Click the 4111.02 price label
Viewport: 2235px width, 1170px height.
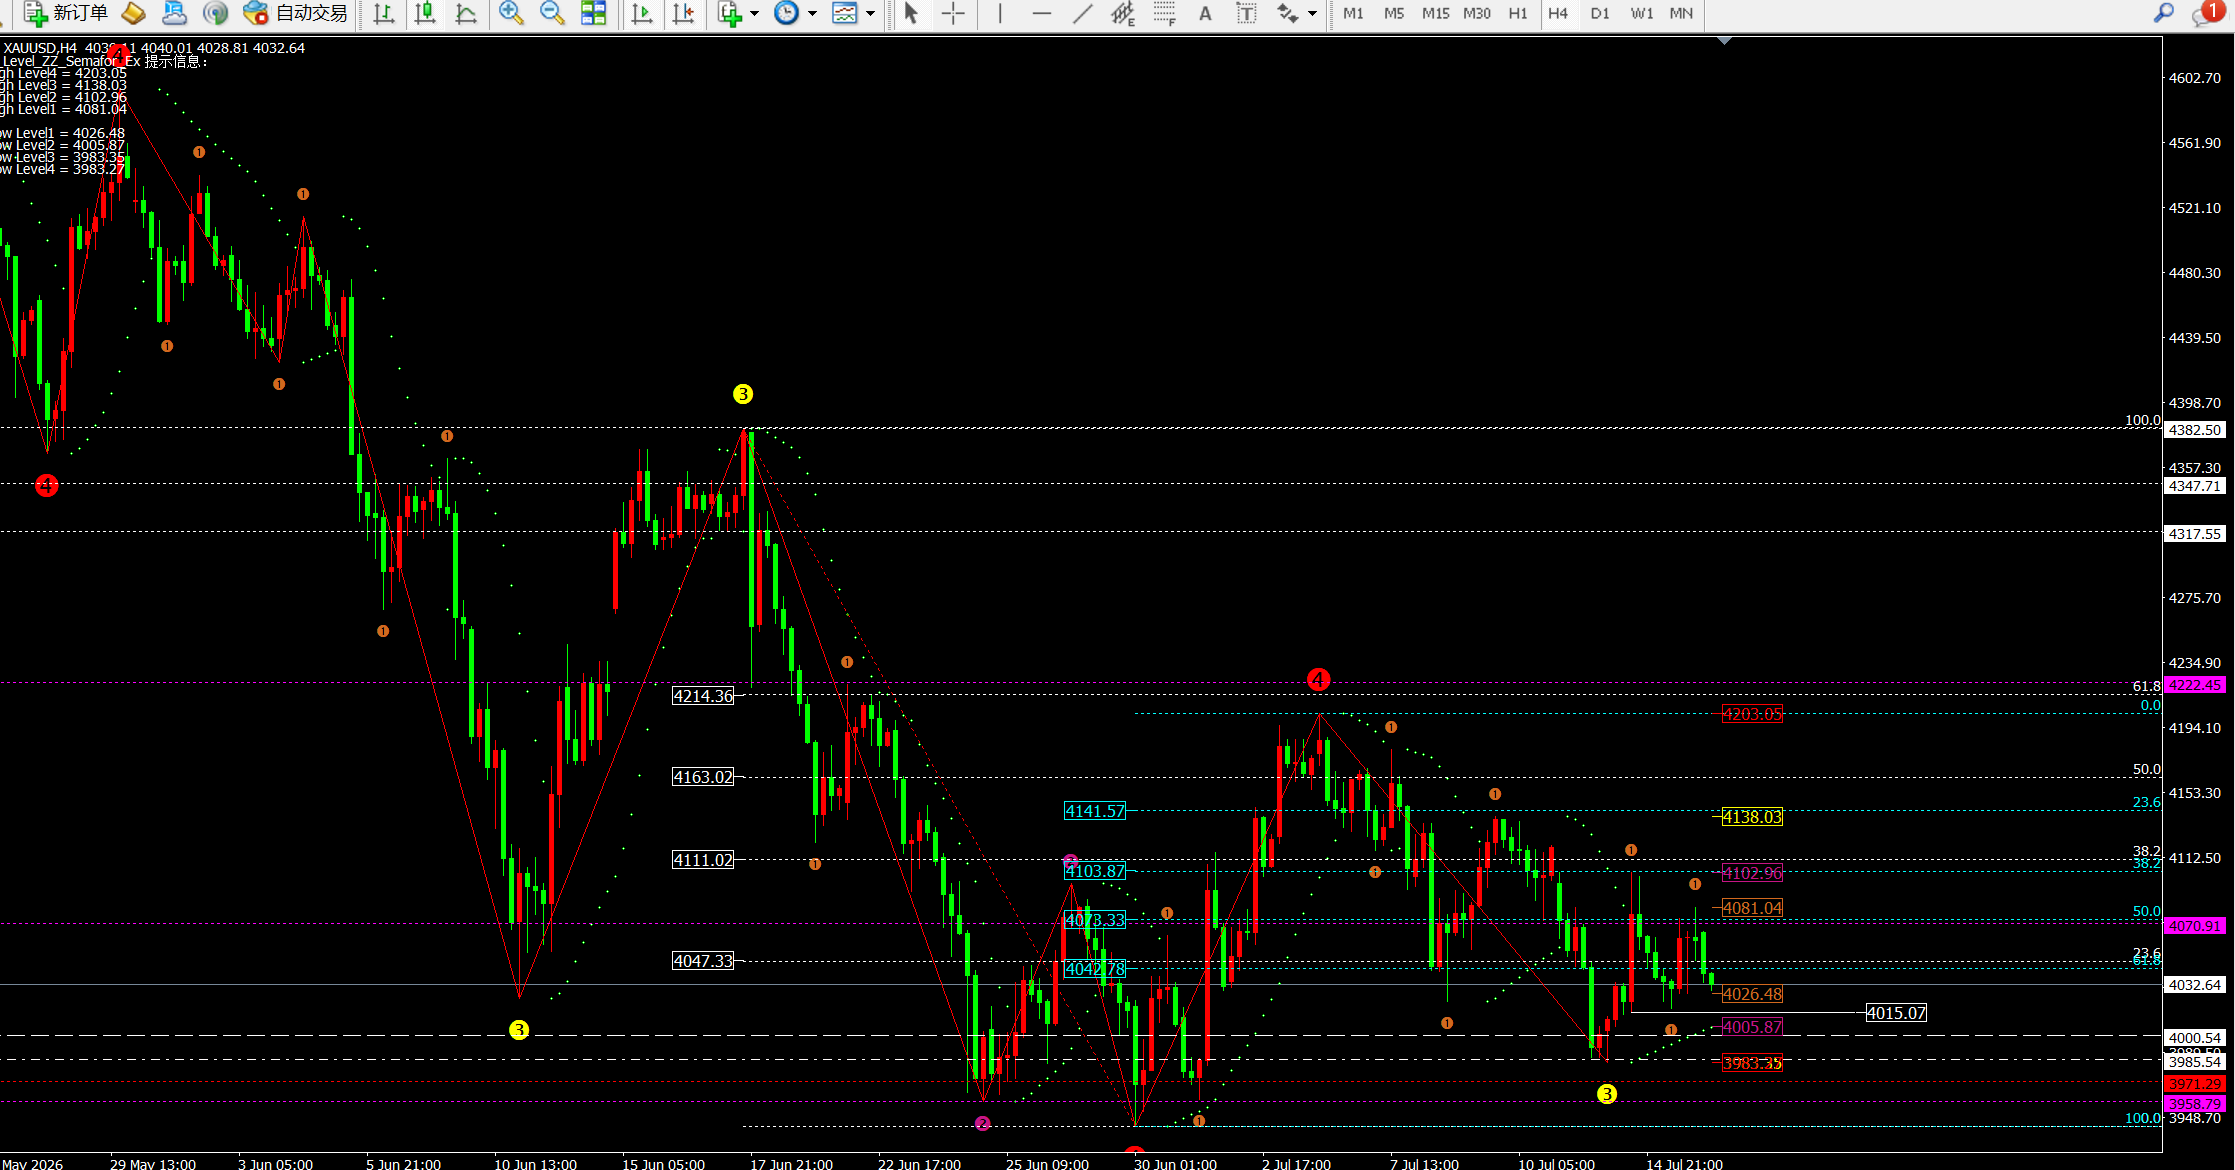[703, 860]
